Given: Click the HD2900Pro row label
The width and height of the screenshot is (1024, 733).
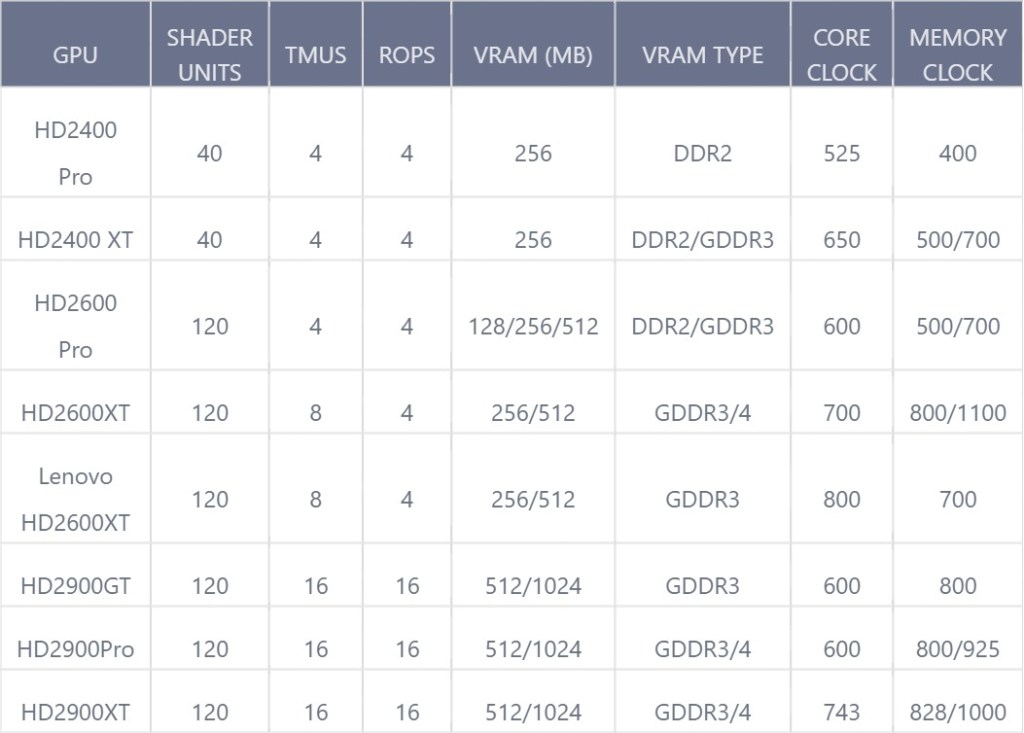Looking at the screenshot, I should (x=75, y=649).
